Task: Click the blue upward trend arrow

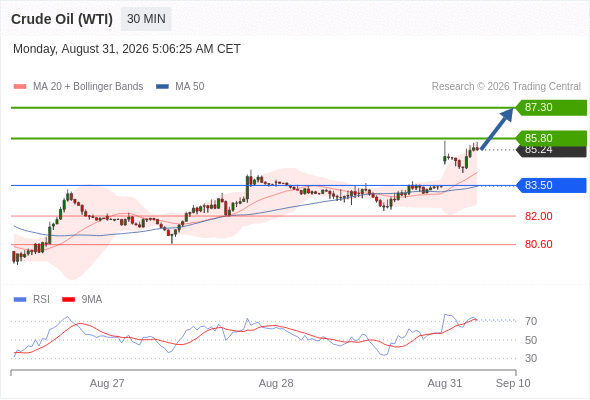Action: tap(497, 129)
